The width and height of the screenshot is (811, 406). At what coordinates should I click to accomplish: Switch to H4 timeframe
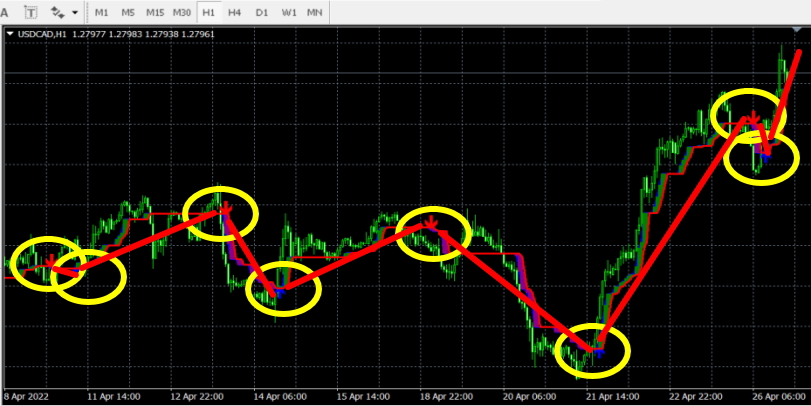[x=234, y=12]
